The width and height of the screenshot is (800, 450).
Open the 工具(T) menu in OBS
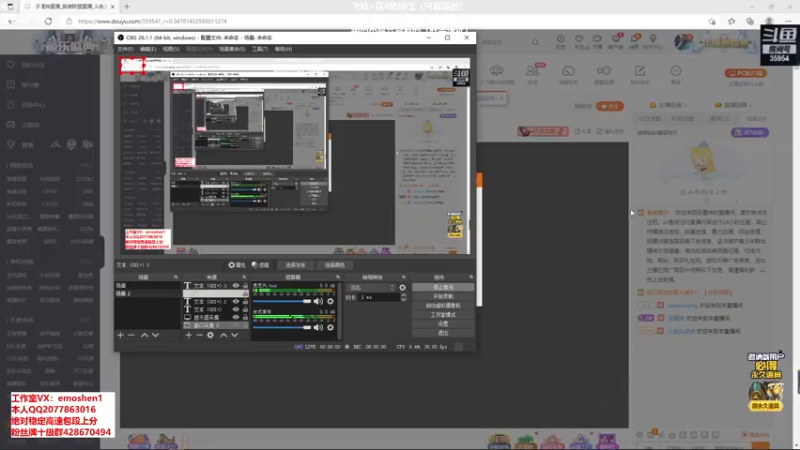260,49
